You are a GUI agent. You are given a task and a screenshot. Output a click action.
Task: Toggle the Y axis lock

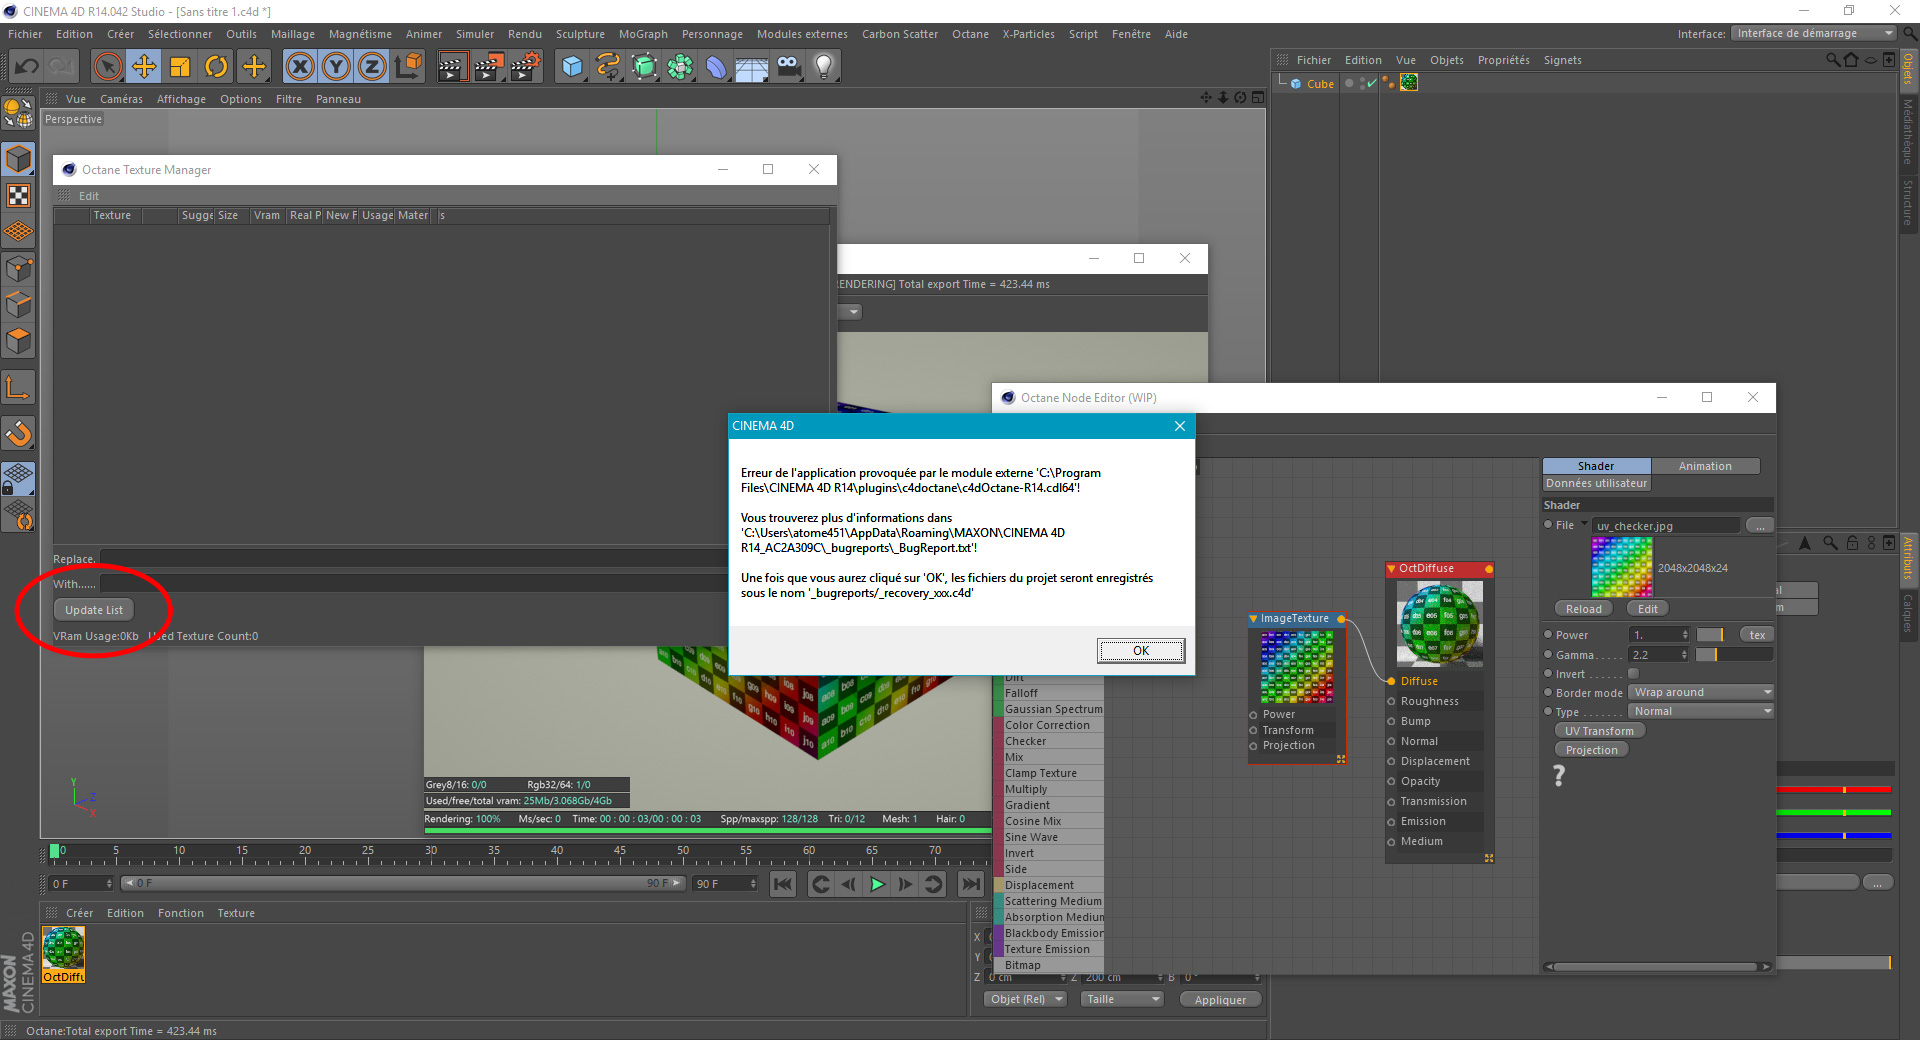pos(336,67)
